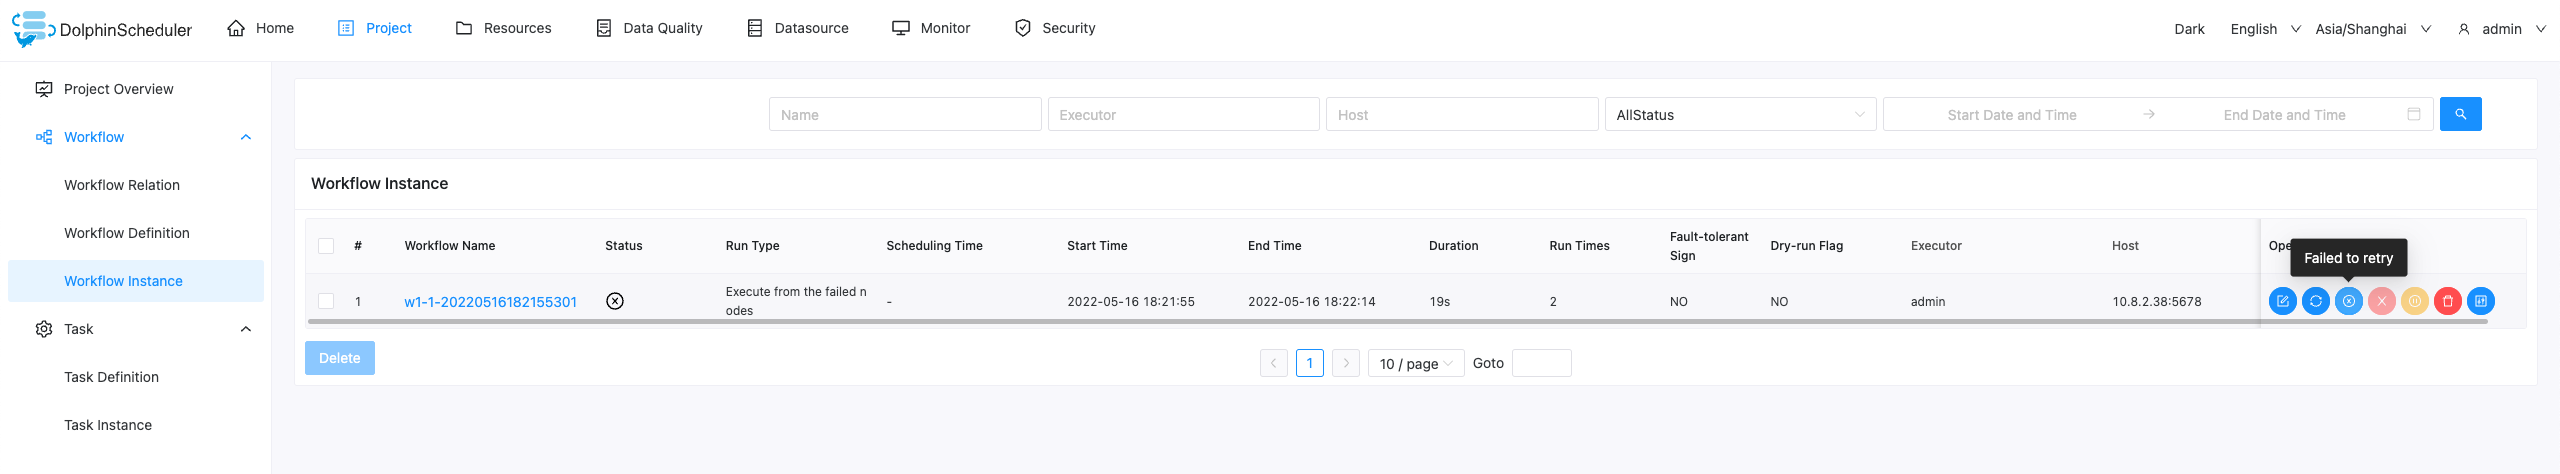Click the rerun circular arrows icon
2560x474 pixels.
point(2315,301)
